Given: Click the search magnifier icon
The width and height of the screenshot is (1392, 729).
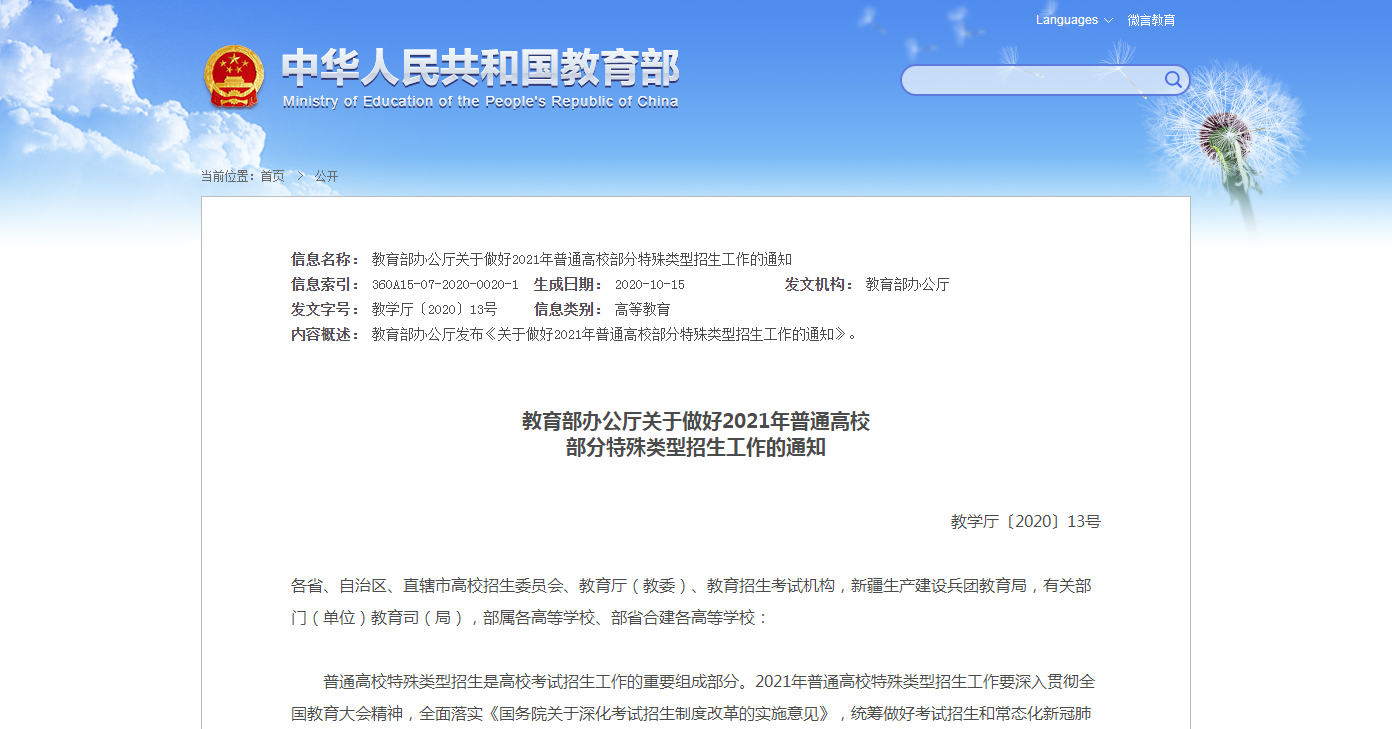Looking at the screenshot, I should coord(1173,79).
